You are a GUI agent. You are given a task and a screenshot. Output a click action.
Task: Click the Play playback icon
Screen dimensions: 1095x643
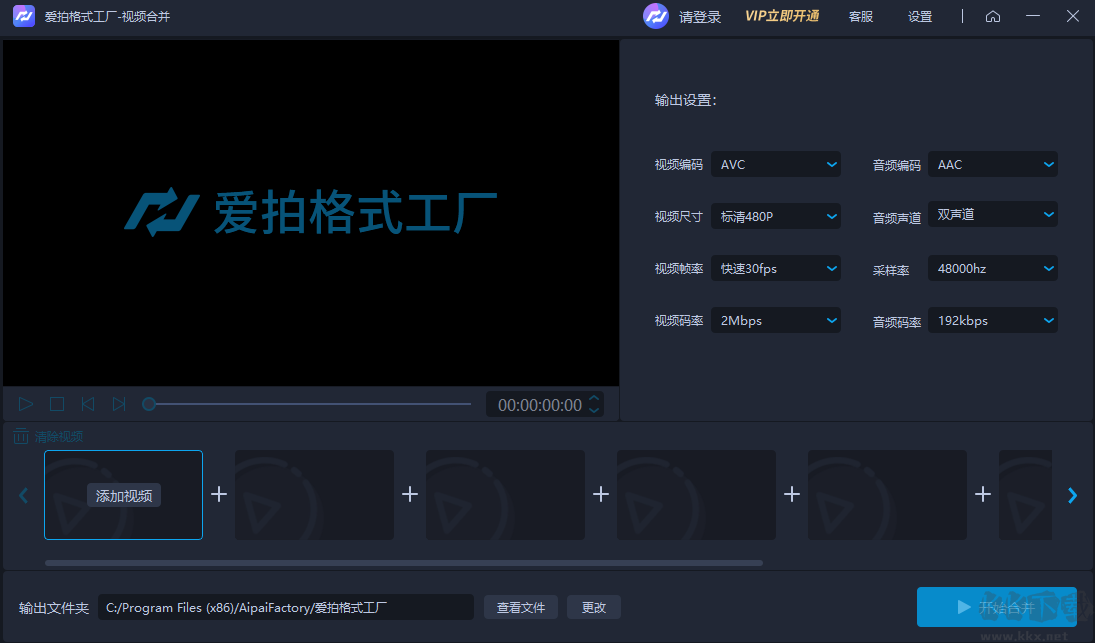coord(25,403)
